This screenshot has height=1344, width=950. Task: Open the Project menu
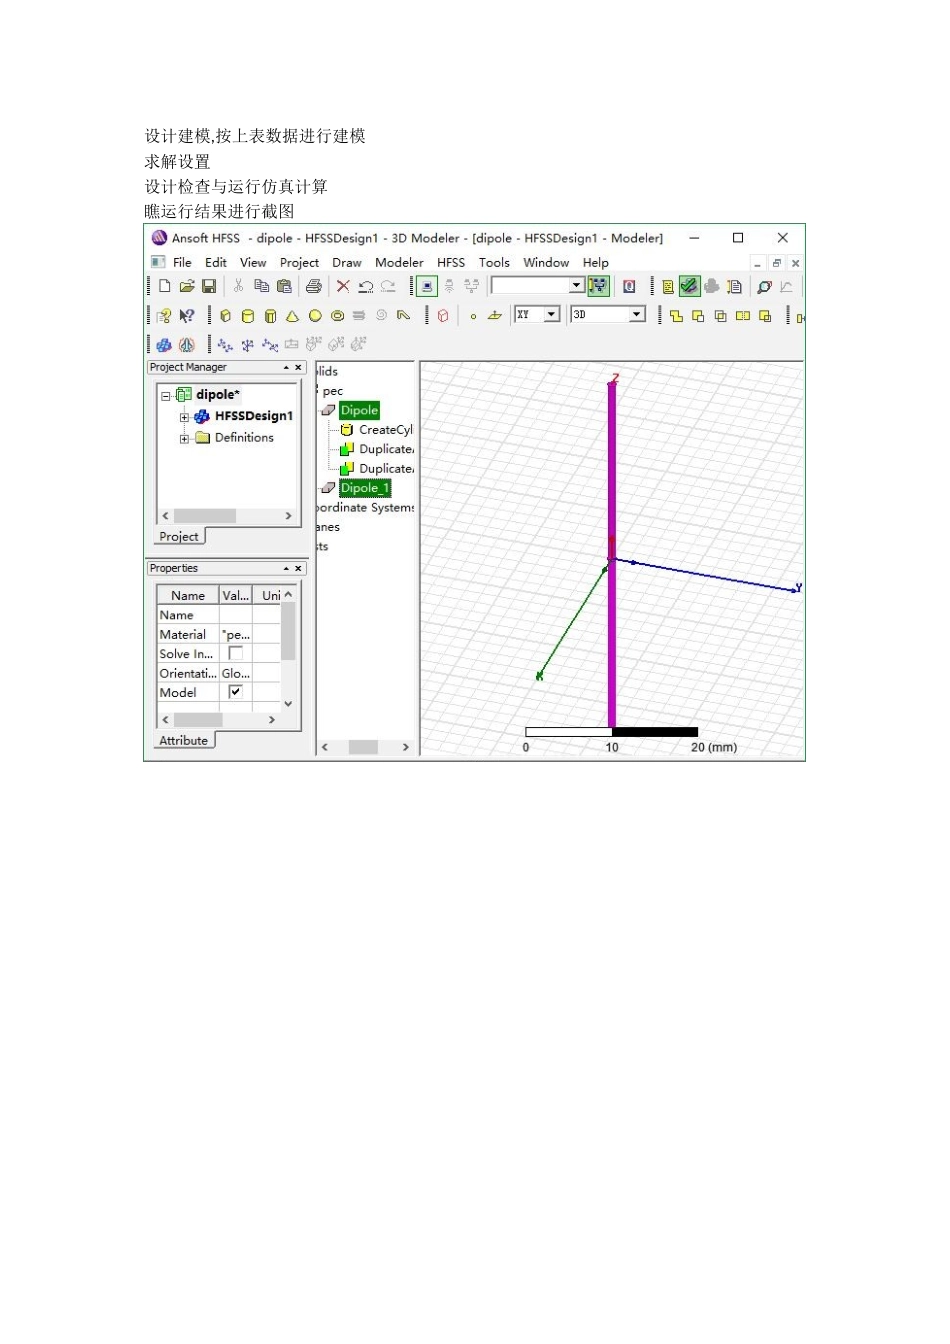pos(299,262)
